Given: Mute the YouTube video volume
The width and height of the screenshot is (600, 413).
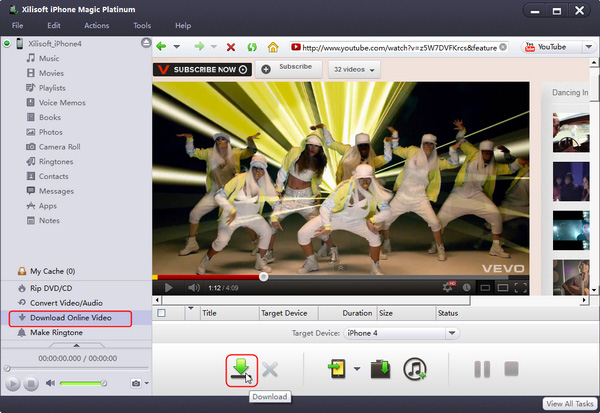Looking at the screenshot, I should coord(194,287).
